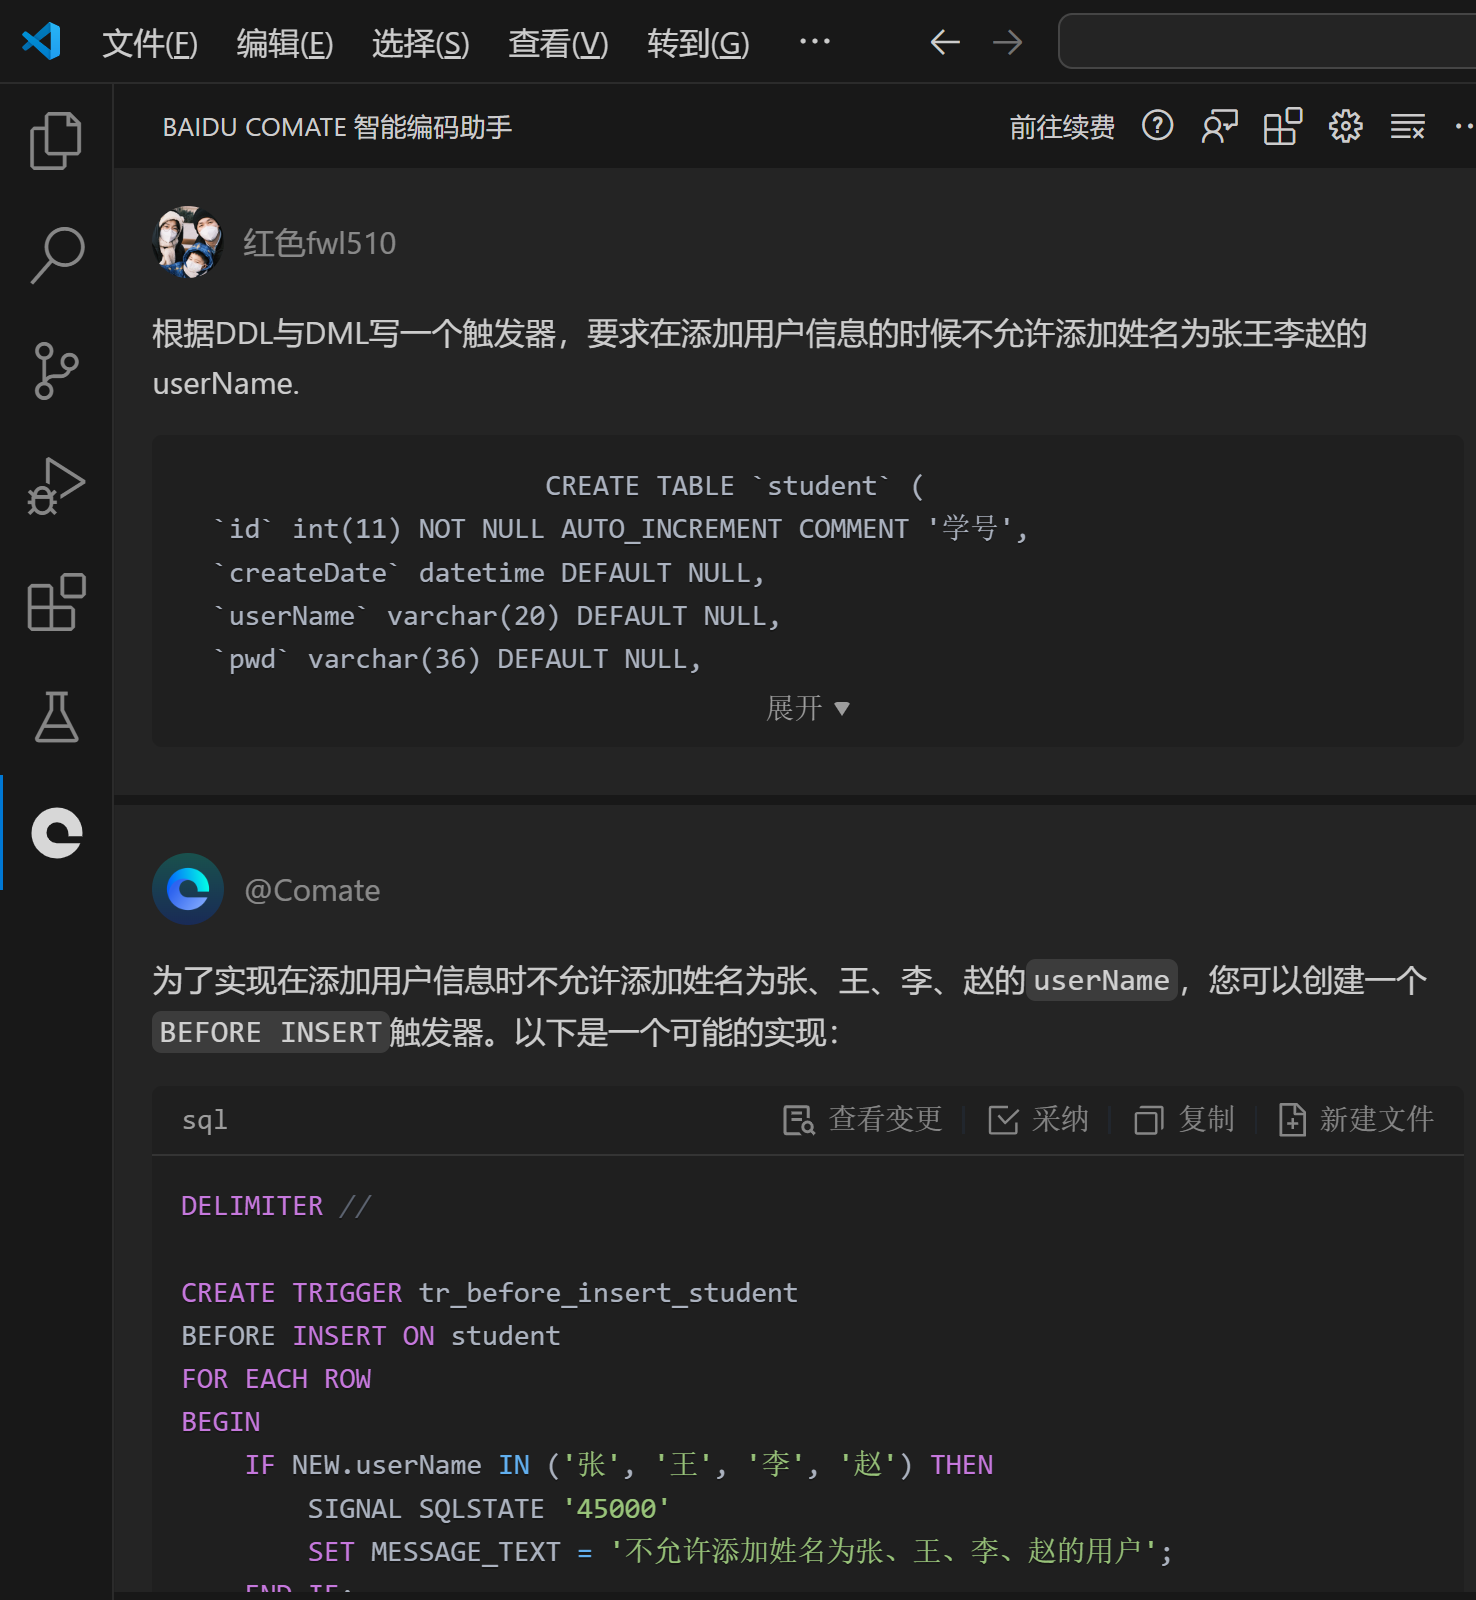Open the Testing flask view
Viewport: 1476px width, 1600px height.
coord(56,717)
